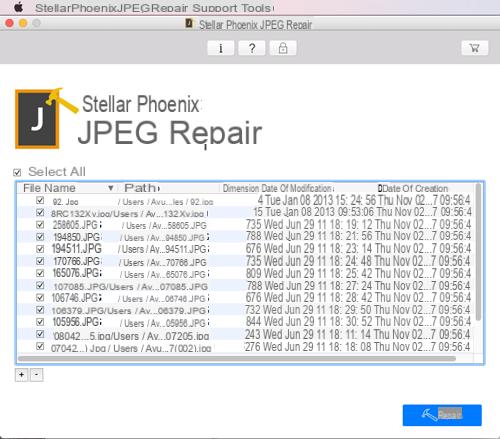Uncheck the 92.jpg file row

[x=40, y=200]
